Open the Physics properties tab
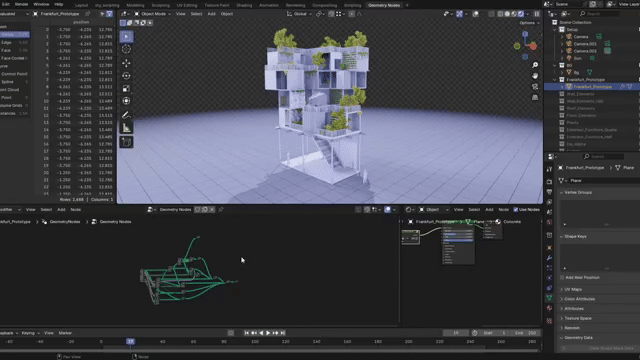Image resolution: width=640 pixels, height=360 pixels. click(x=549, y=278)
